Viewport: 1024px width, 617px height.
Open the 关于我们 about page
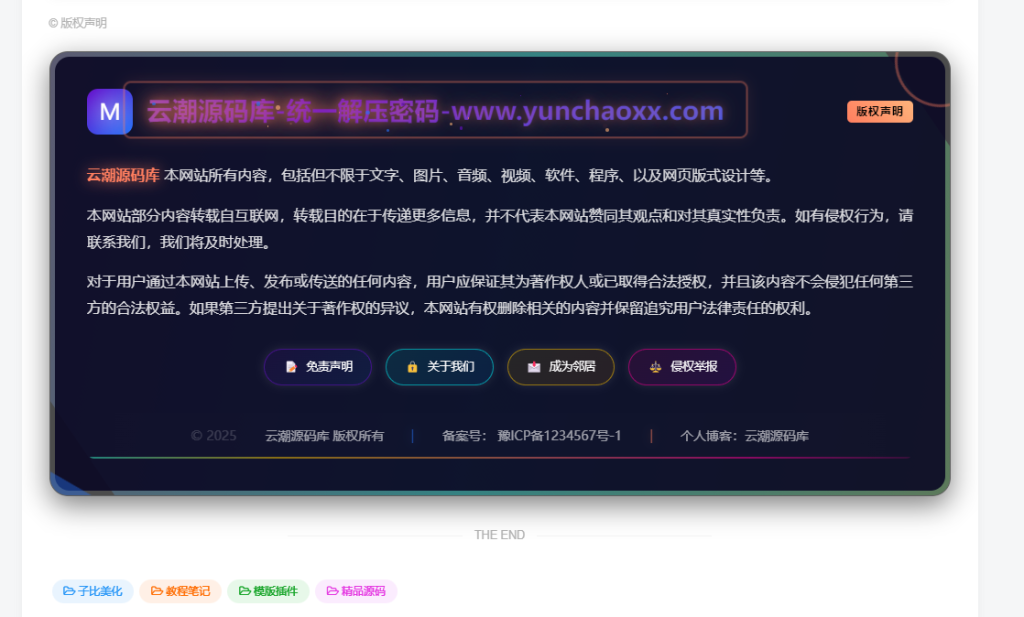440,367
